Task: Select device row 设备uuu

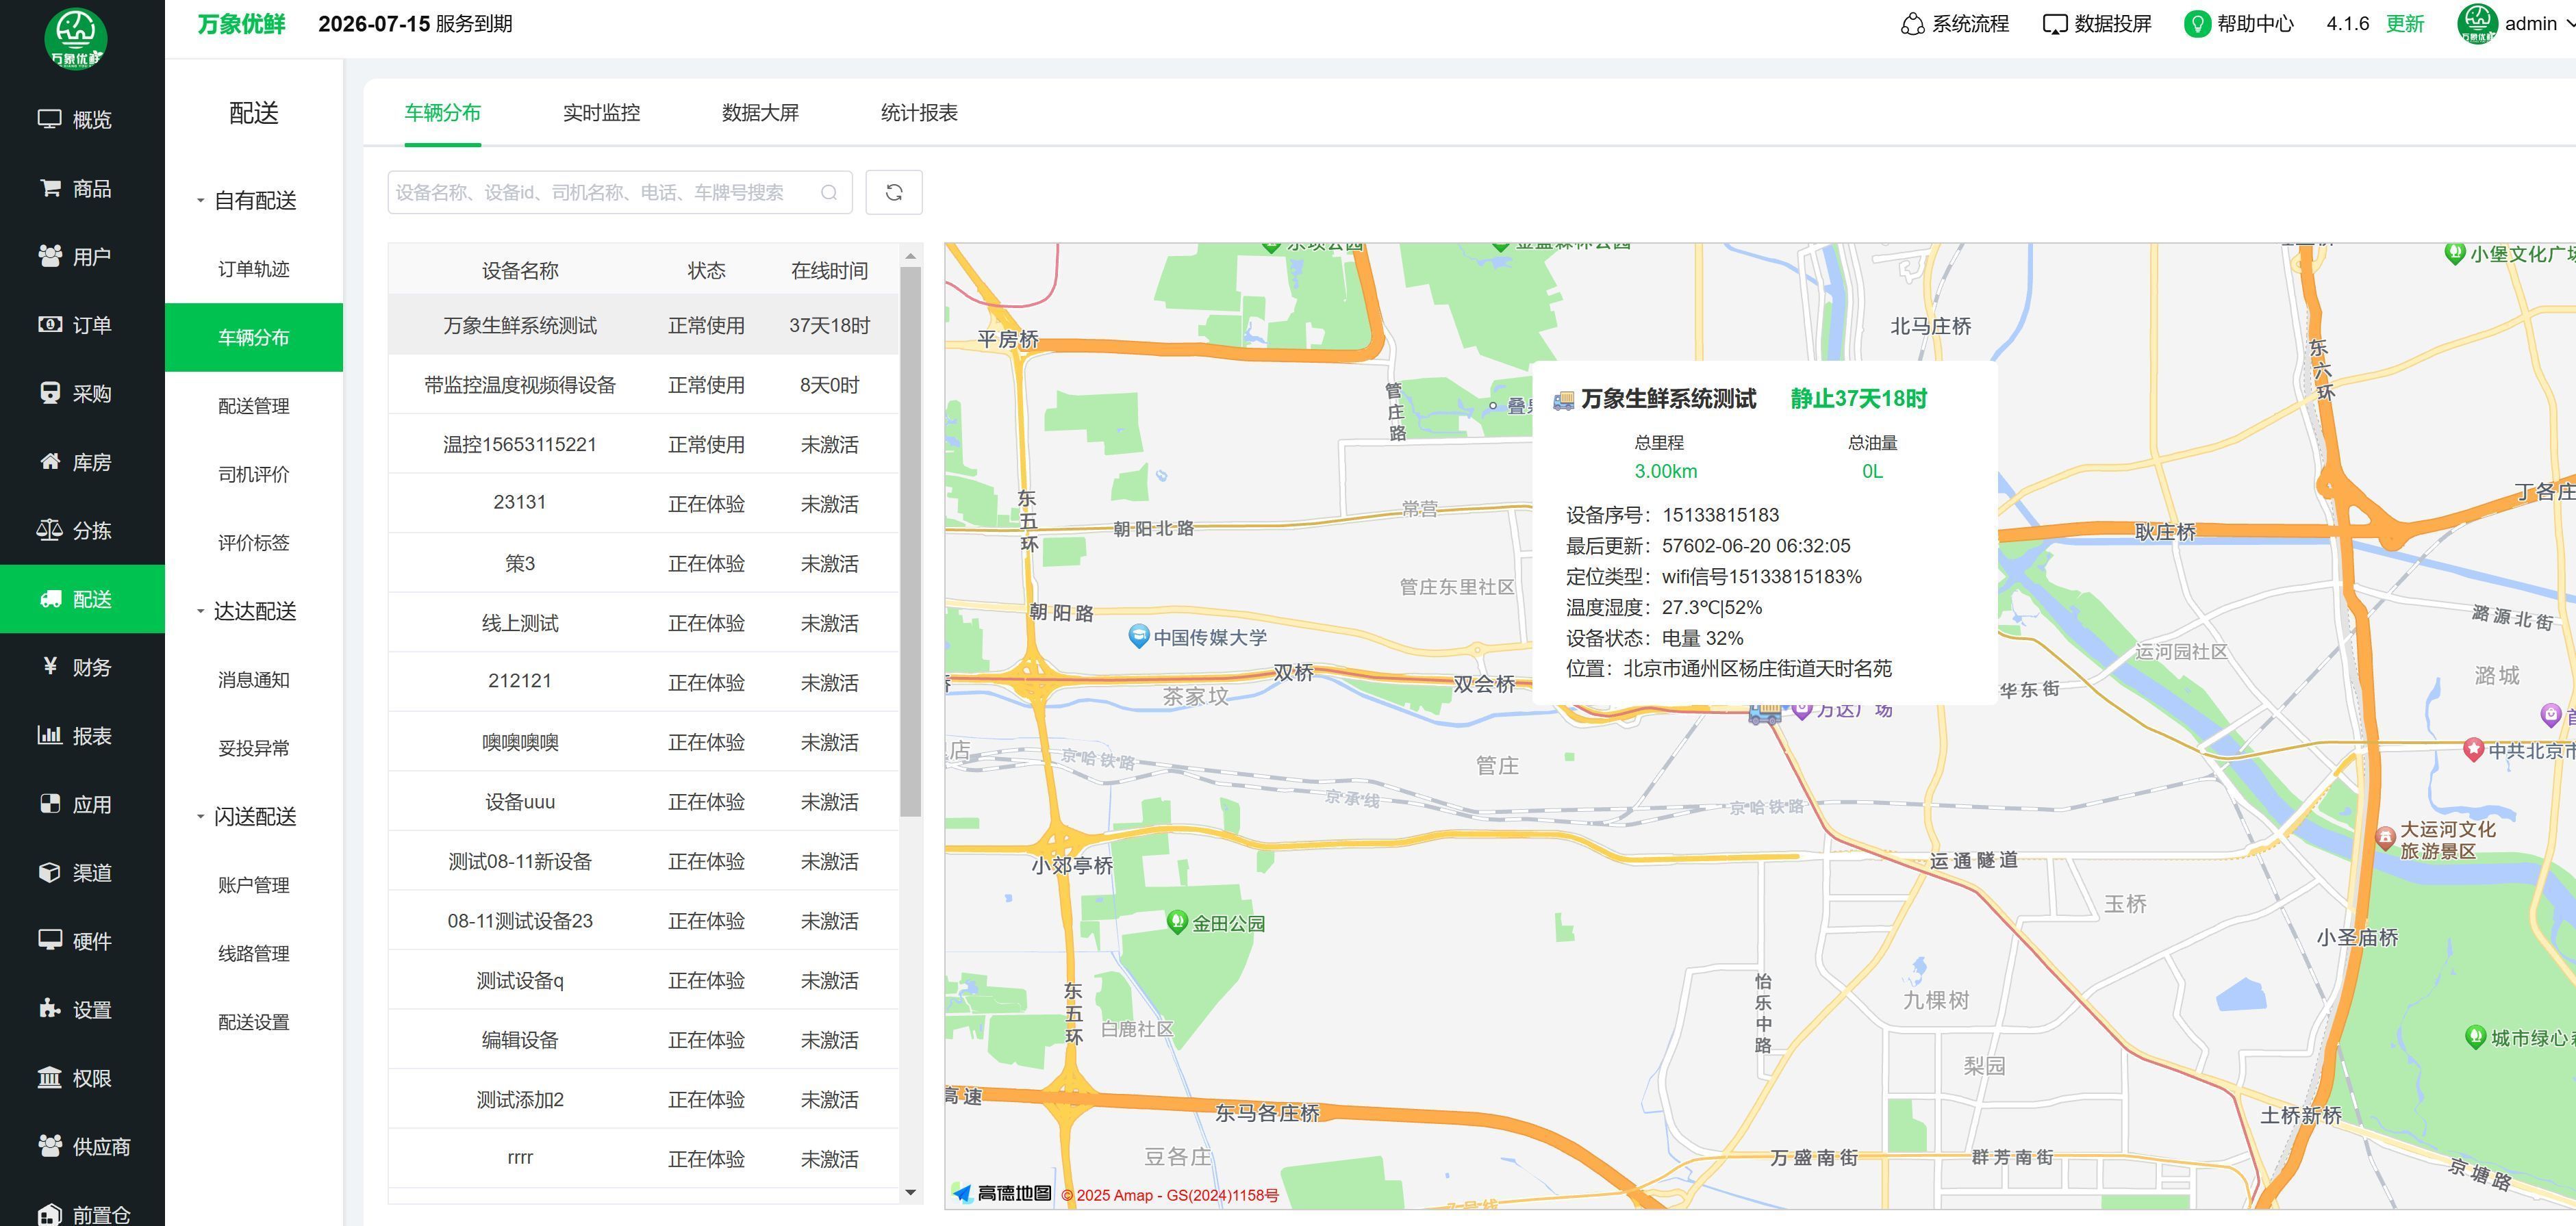Action: pyautogui.click(x=643, y=801)
